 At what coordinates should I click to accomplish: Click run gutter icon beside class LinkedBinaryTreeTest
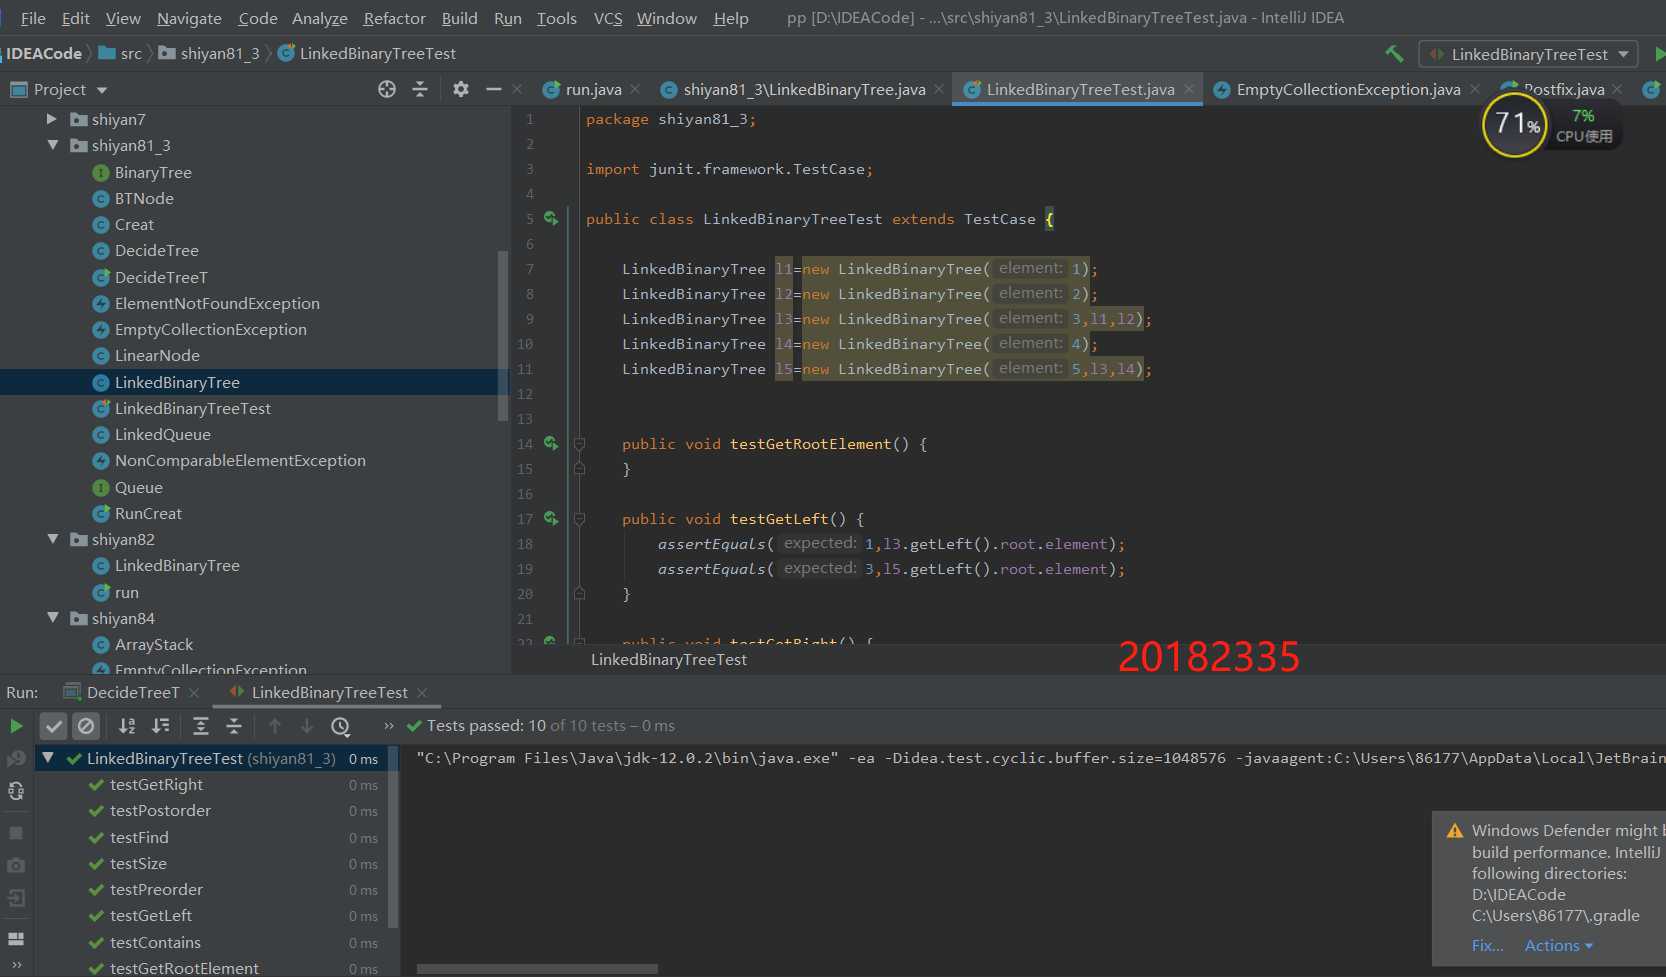point(551,218)
